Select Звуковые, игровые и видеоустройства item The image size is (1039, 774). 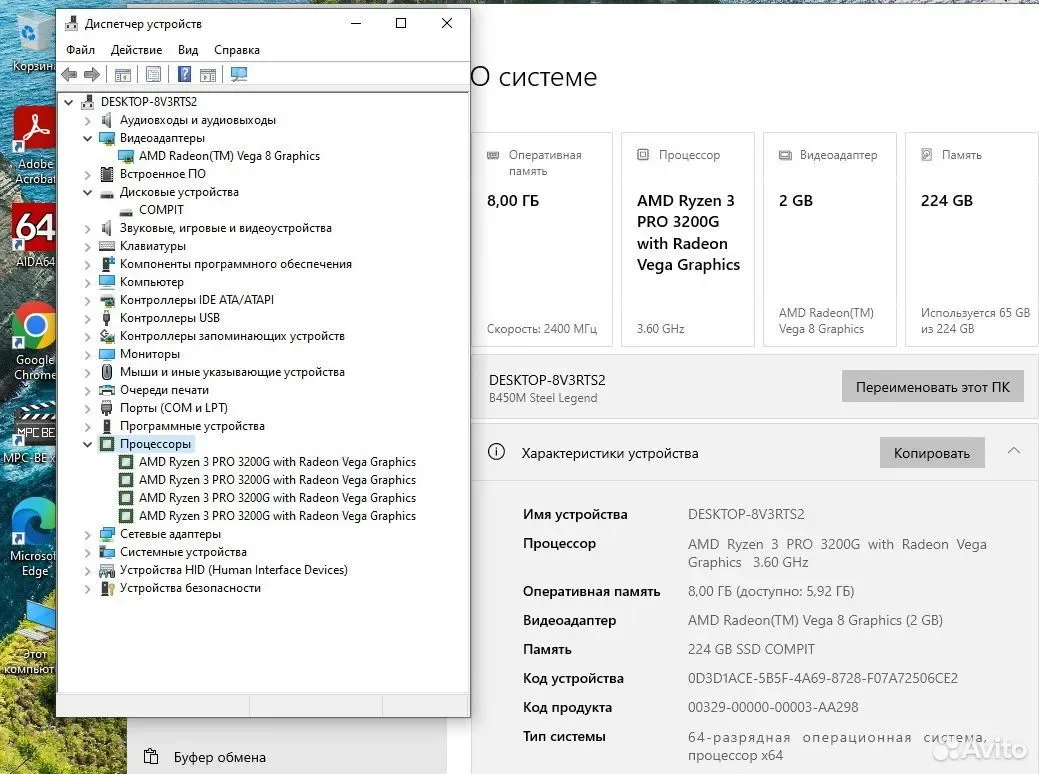coord(225,228)
